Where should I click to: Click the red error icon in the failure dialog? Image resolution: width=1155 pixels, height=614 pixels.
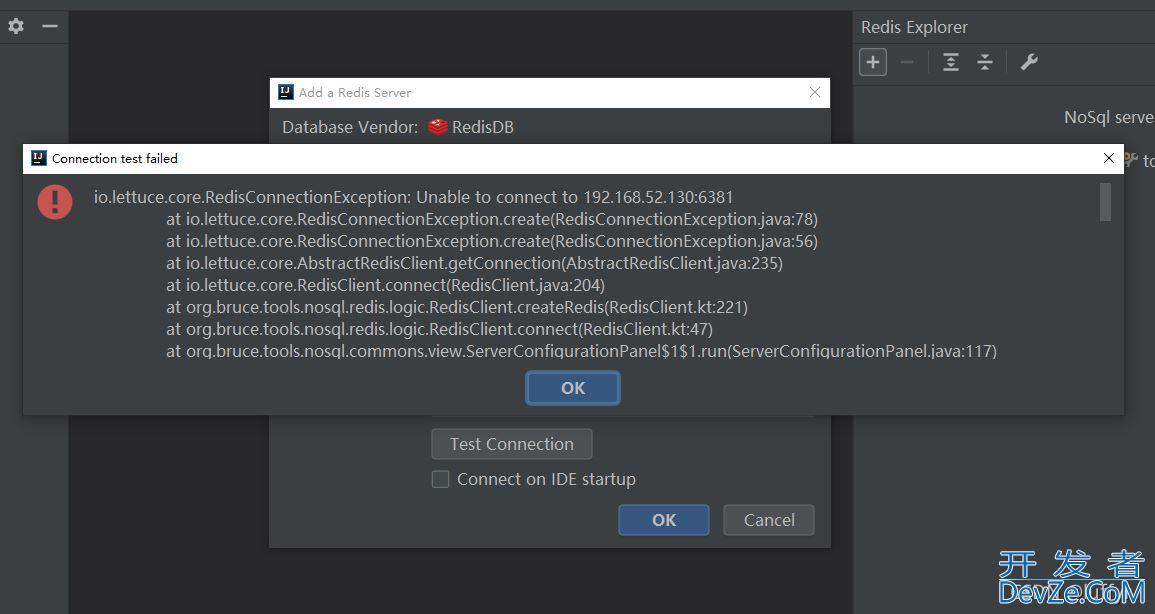click(x=55, y=202)
